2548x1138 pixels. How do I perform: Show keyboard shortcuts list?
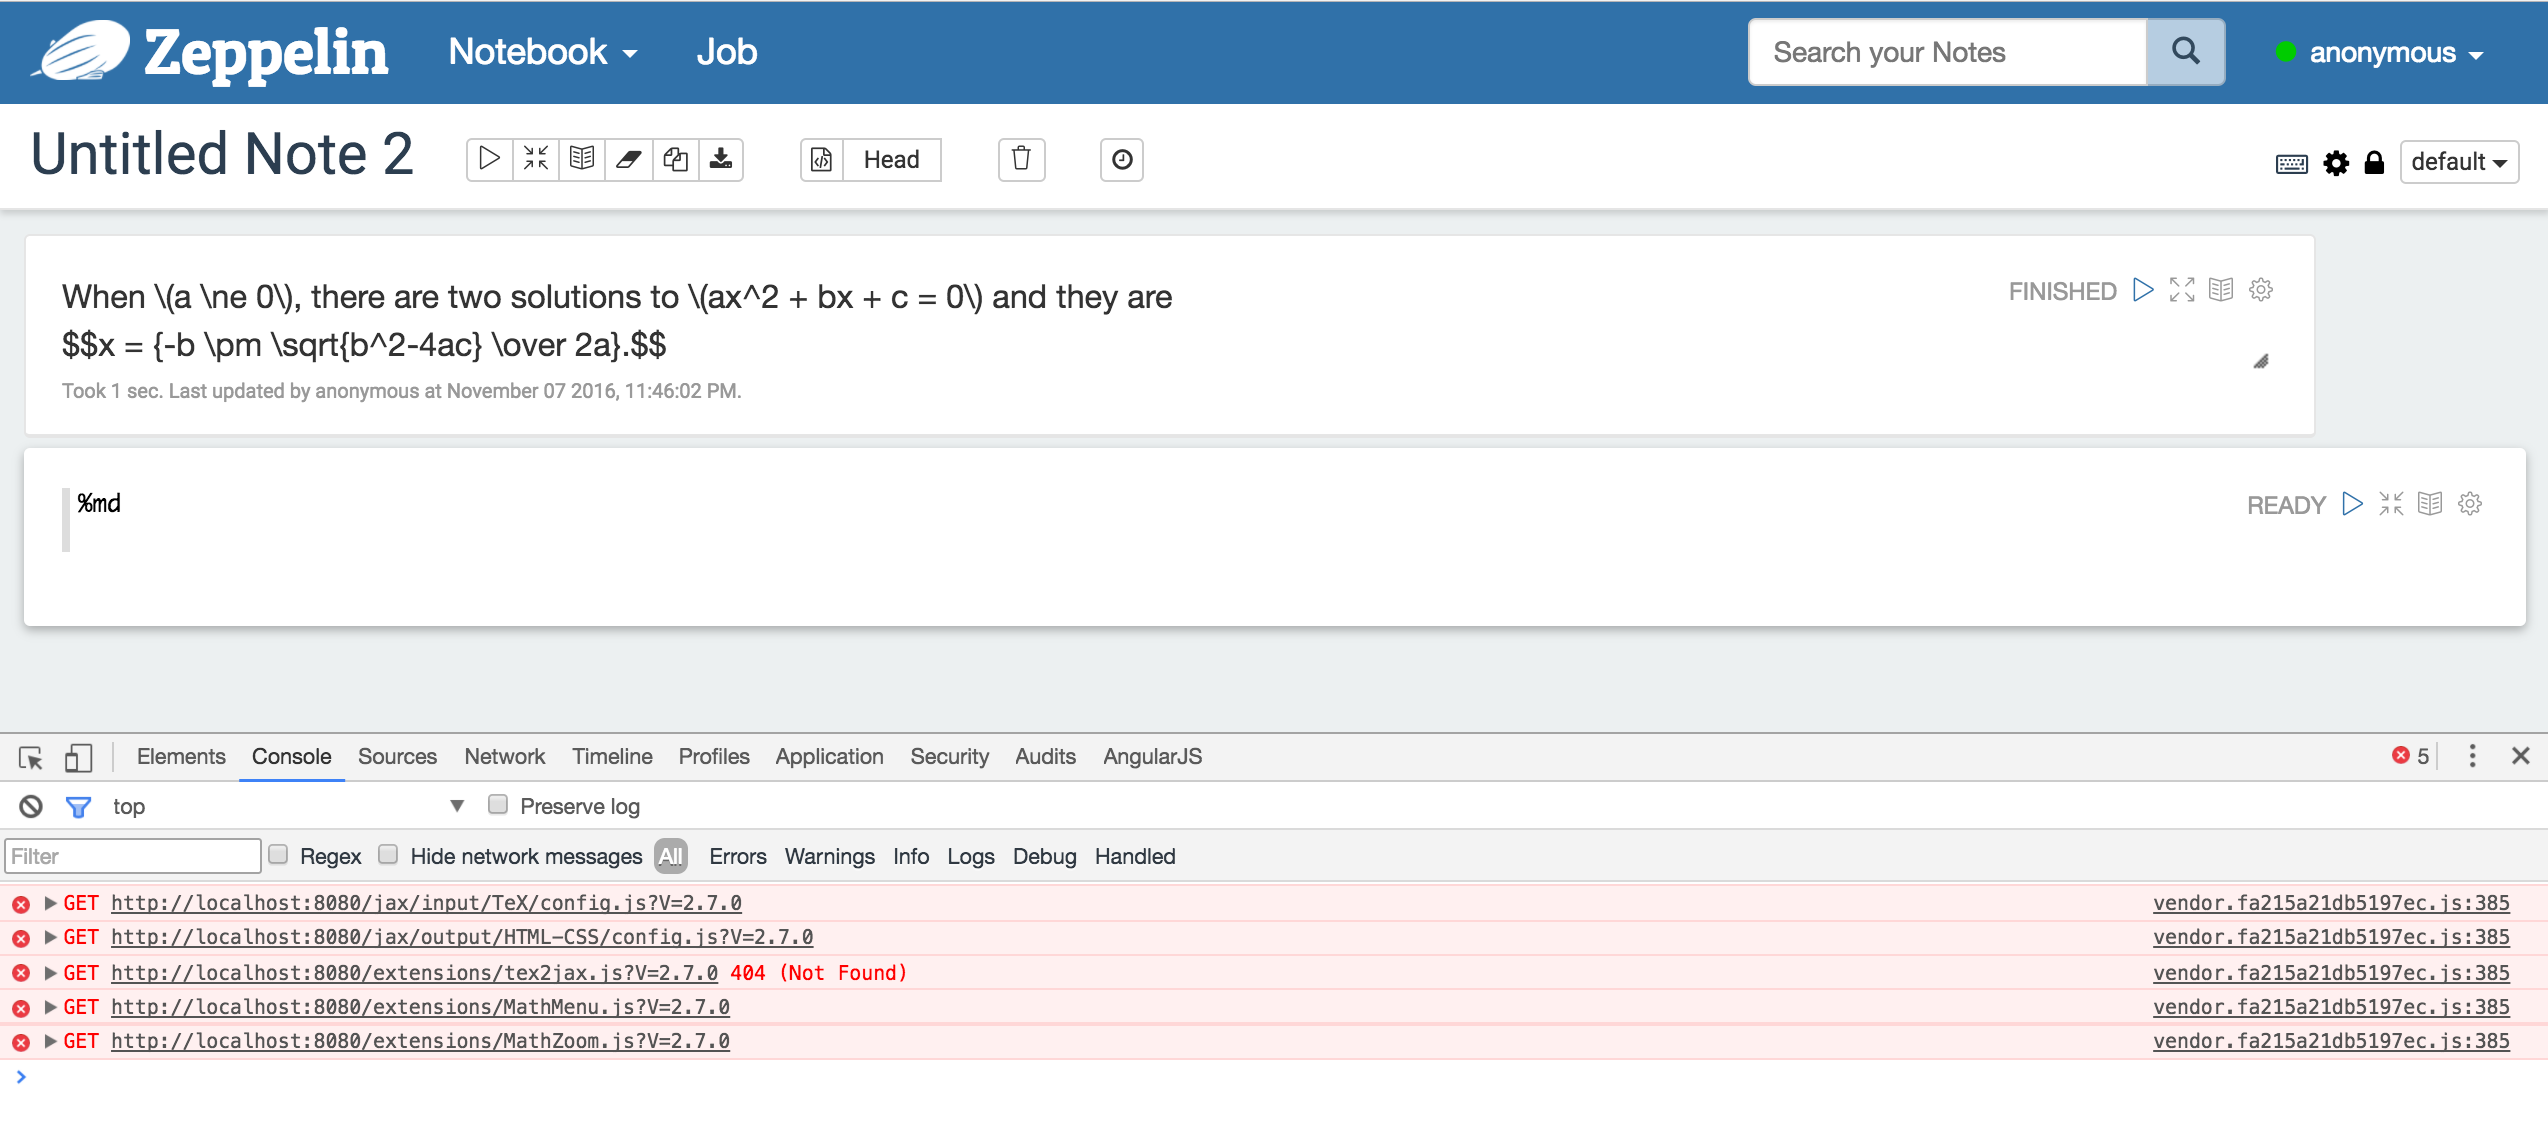[2291, 163]
